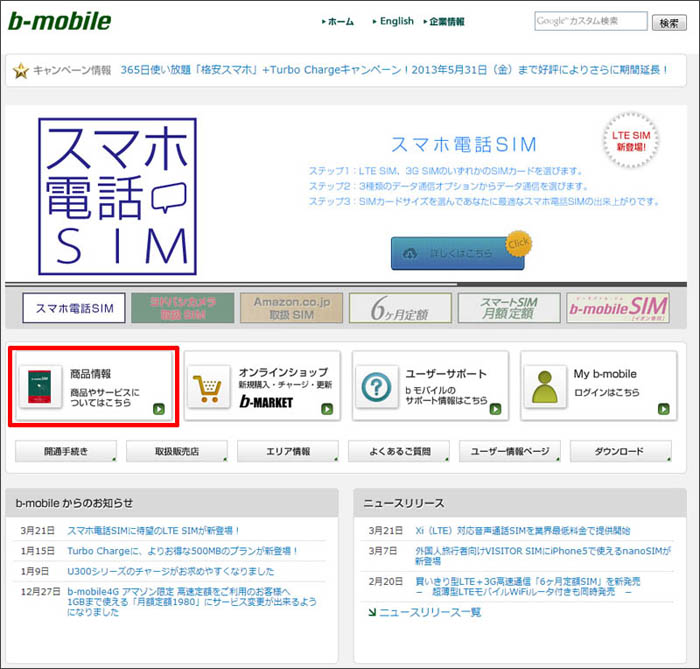Screen dimensions: 700x669
Task: Open U300シリーズ charge notice
Action: (171, 571)
